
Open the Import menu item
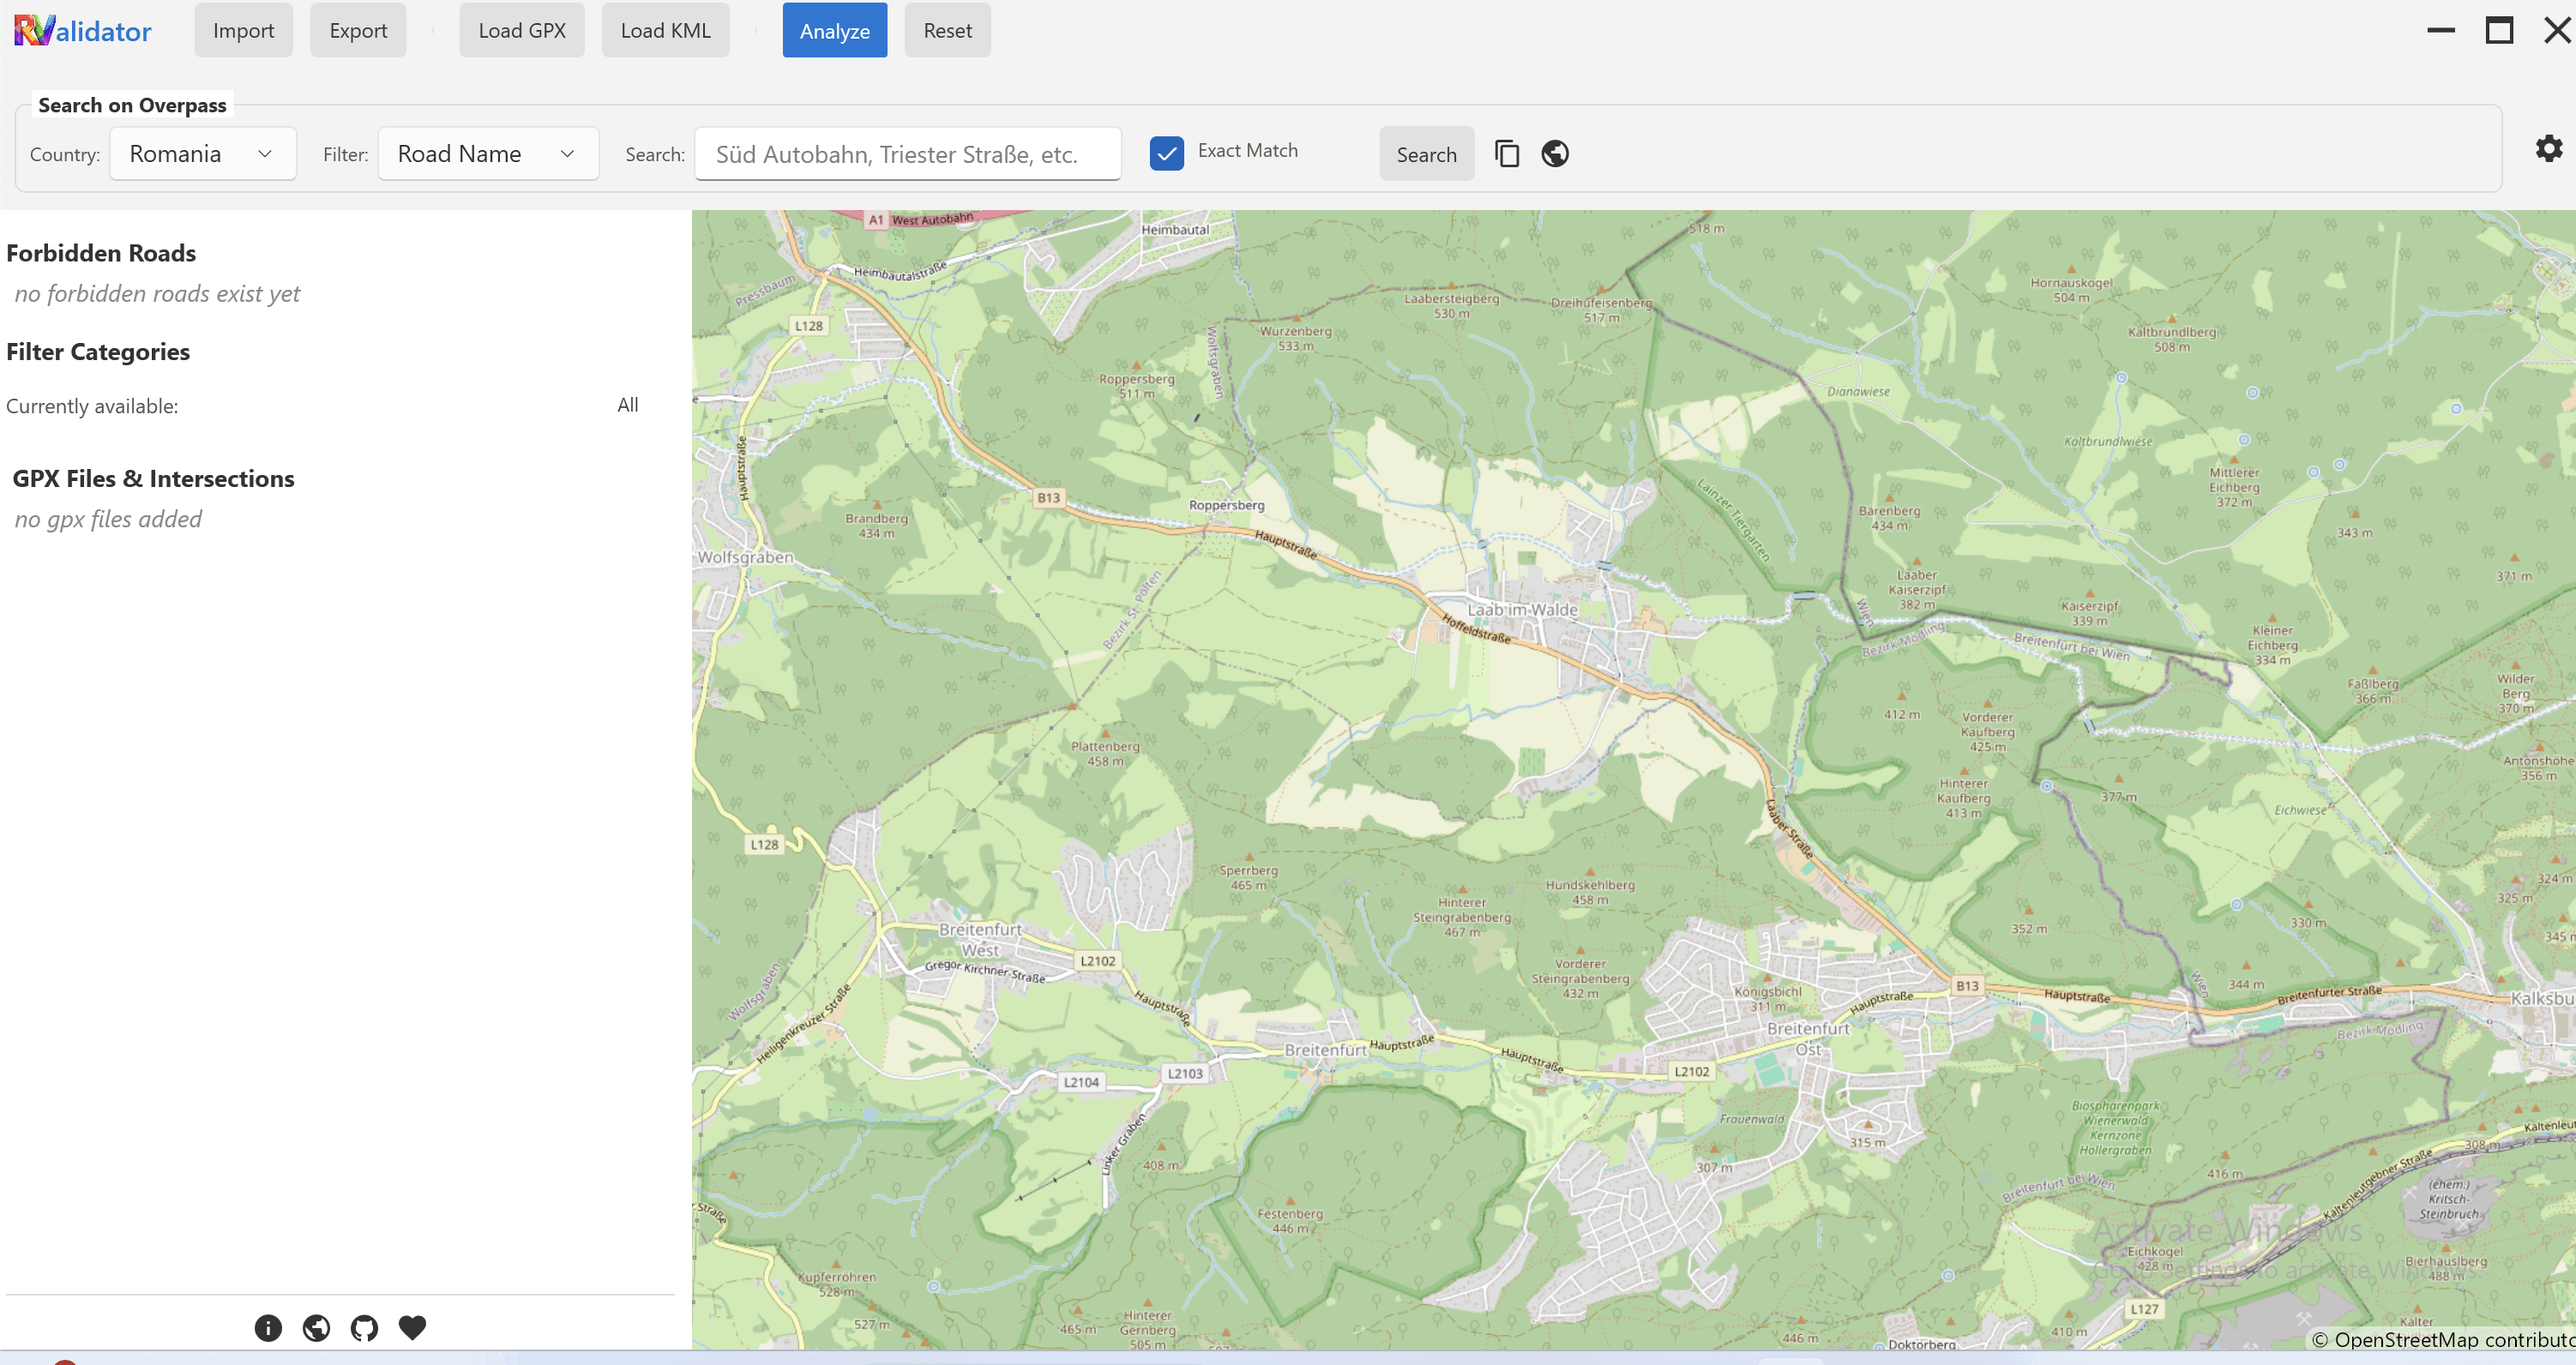tap(243, 30)
